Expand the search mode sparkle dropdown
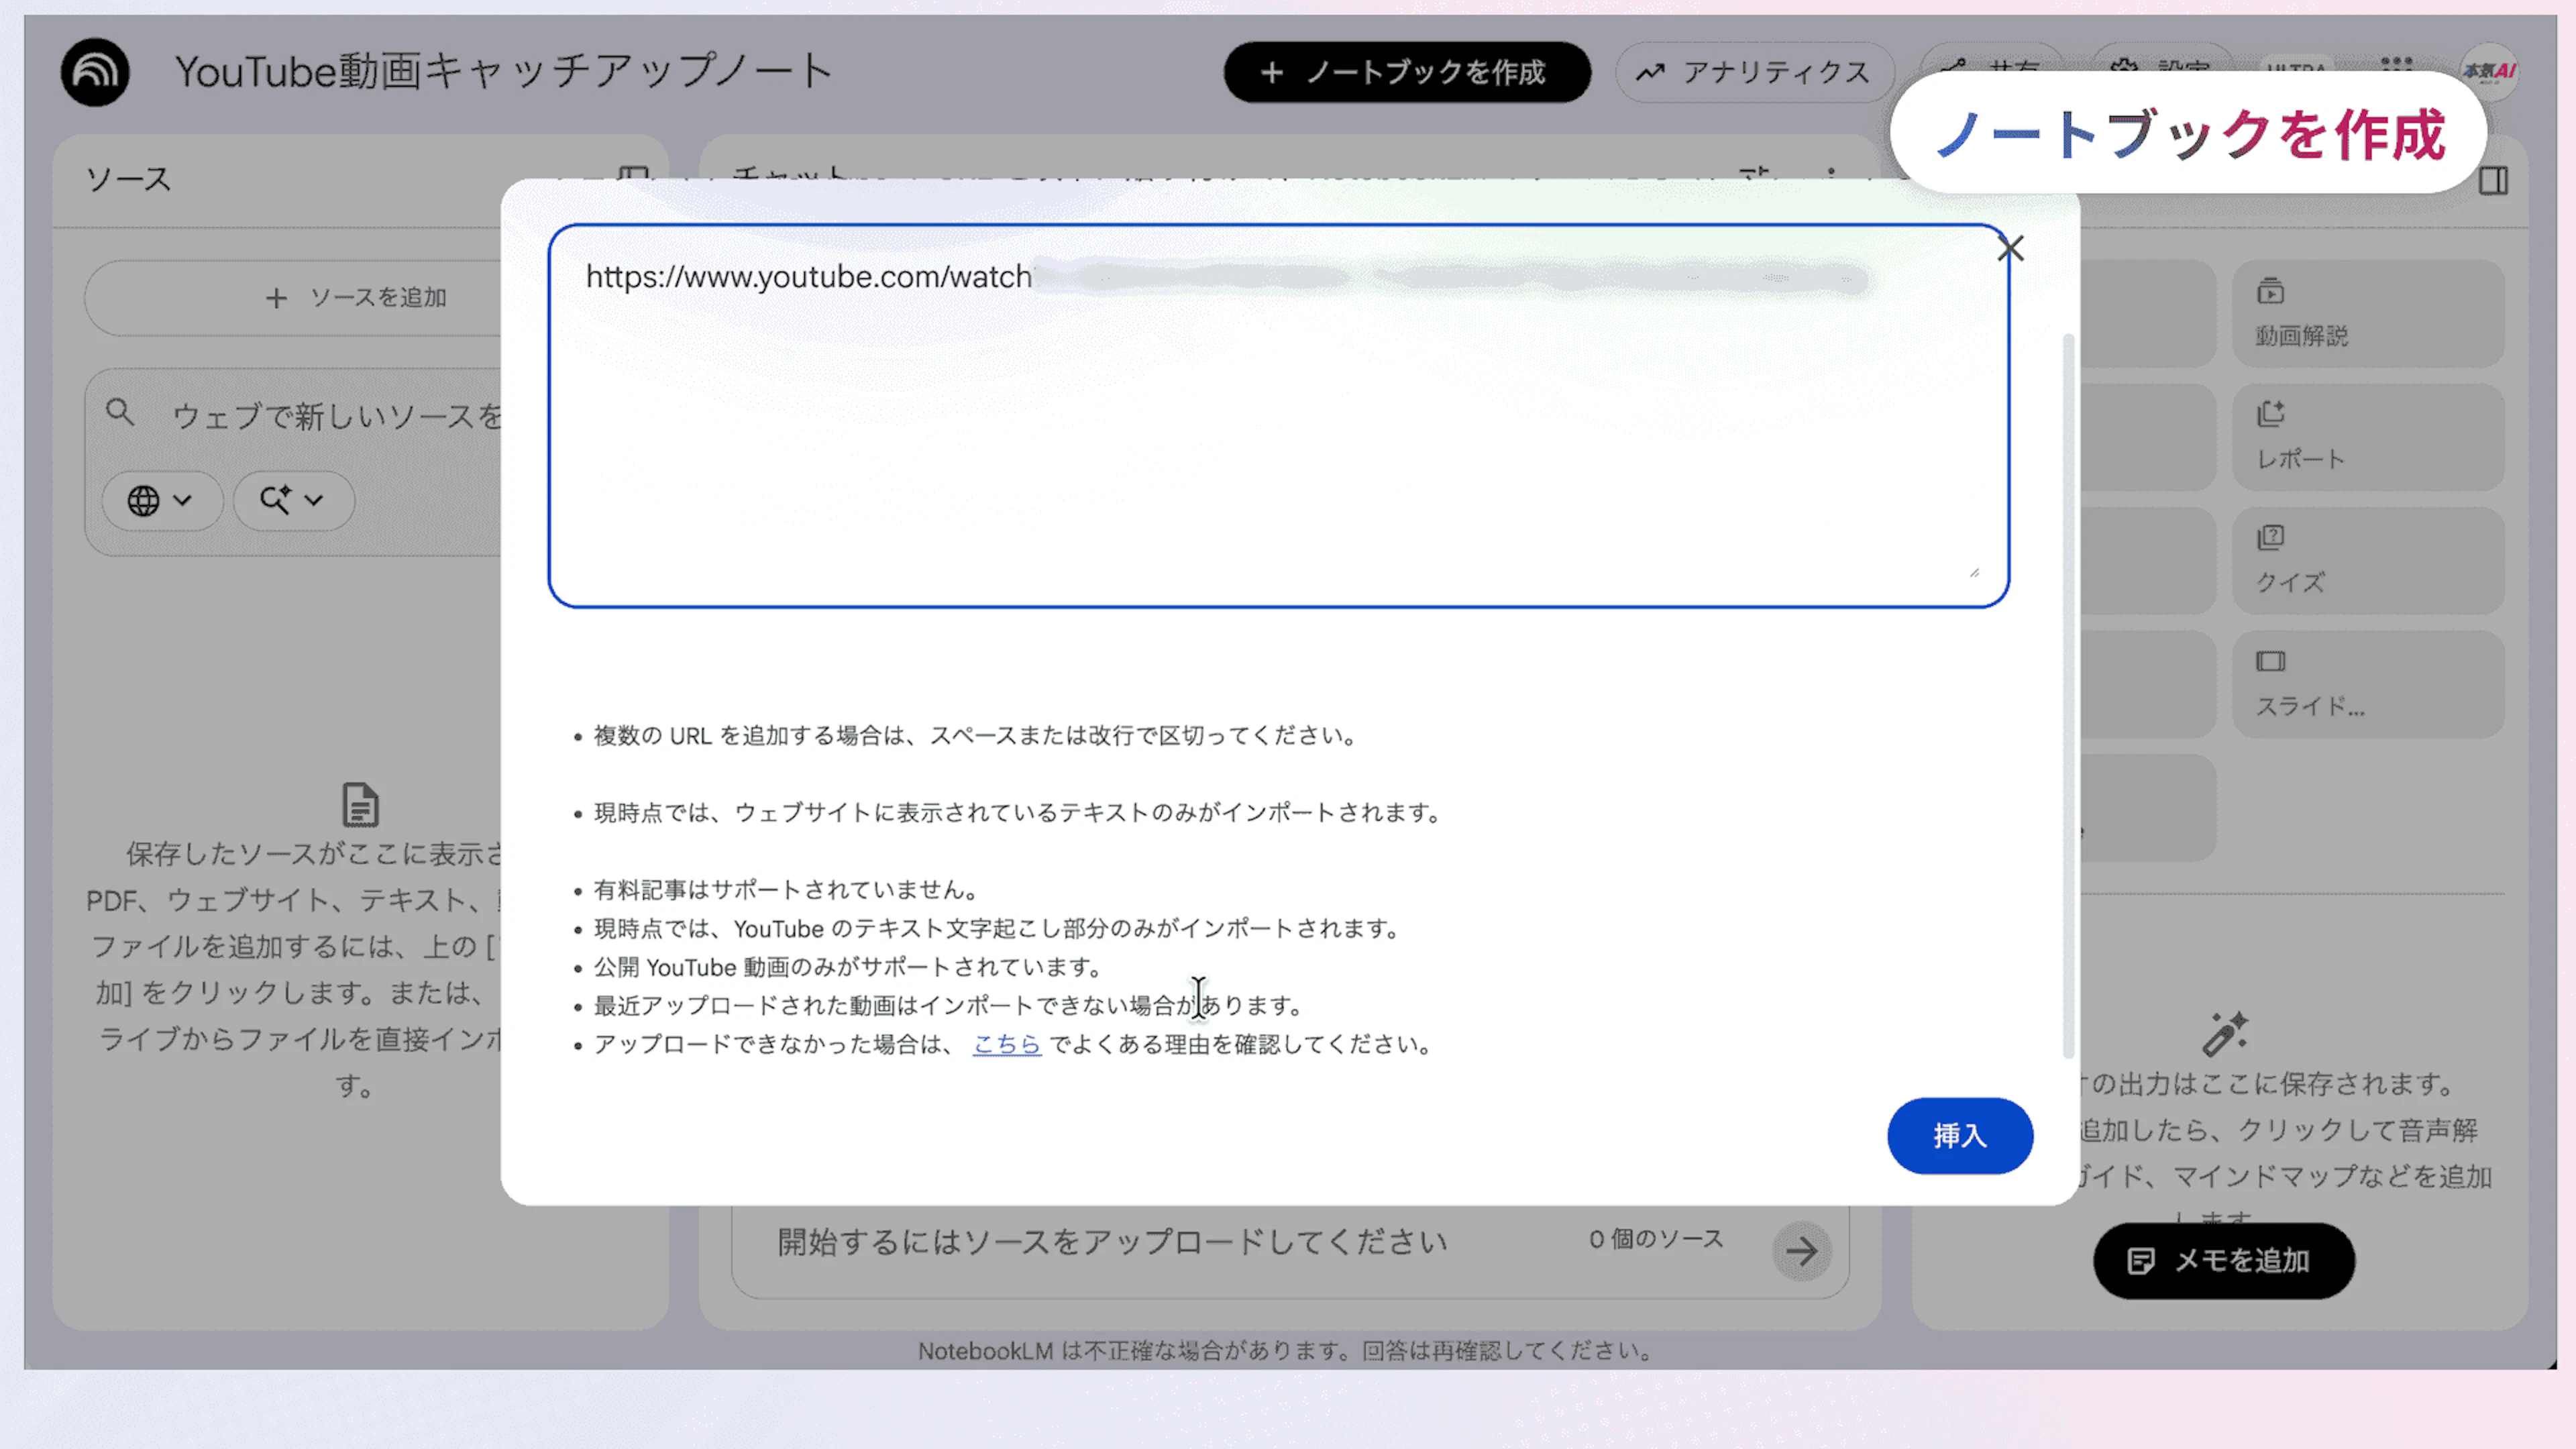The height and width of the screenshot is (1449, 2576). (x=292, y=500)
